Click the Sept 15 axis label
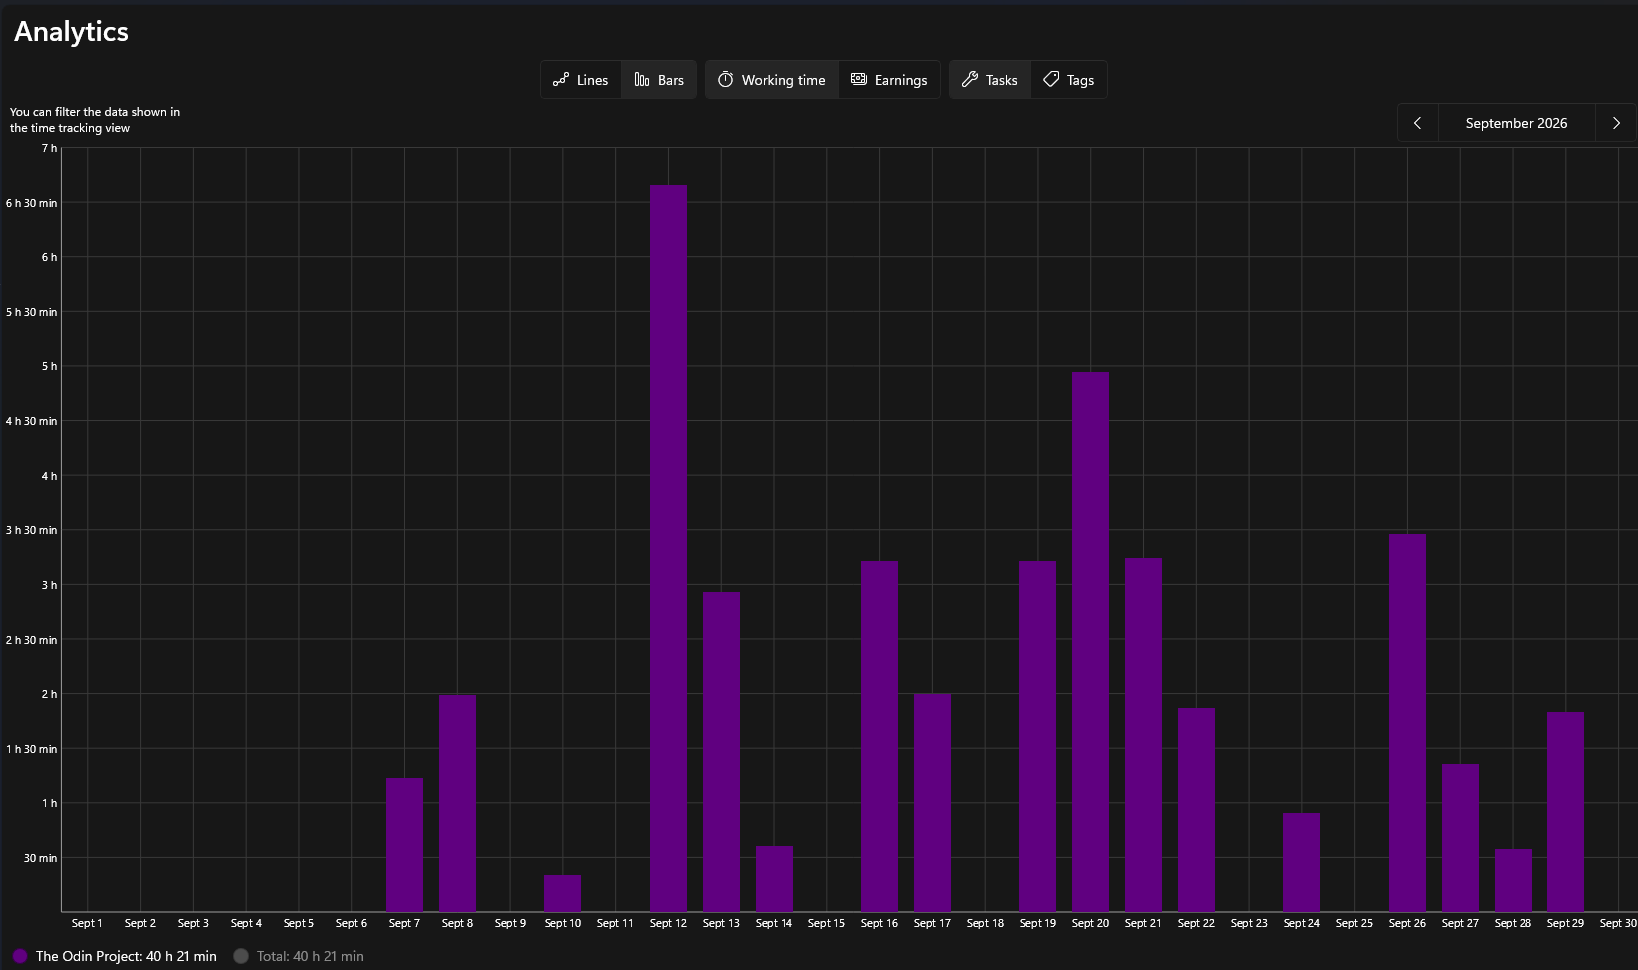 [826, 923]
